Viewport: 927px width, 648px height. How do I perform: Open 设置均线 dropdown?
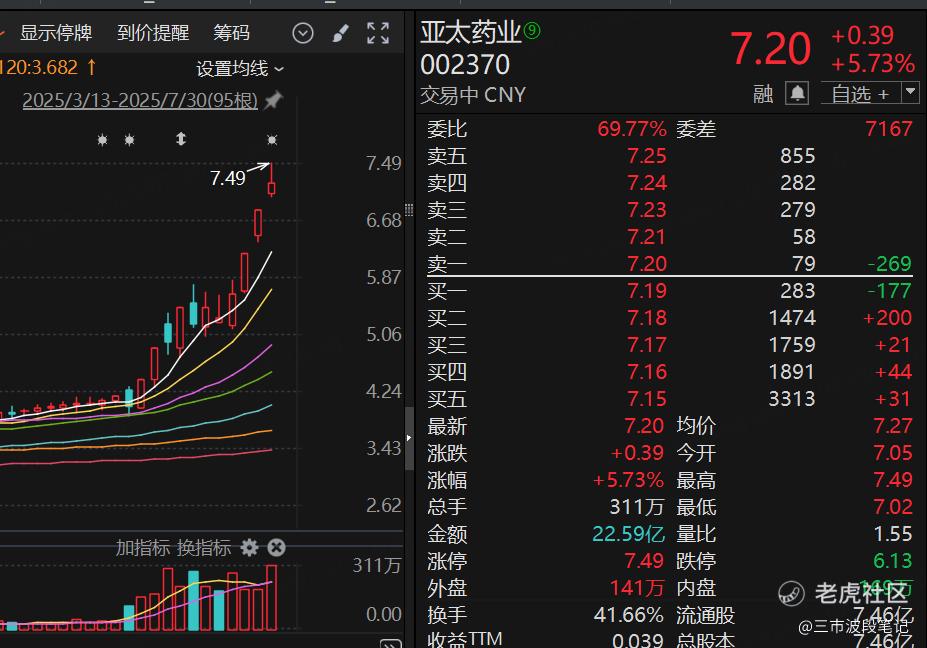(240, 69)
